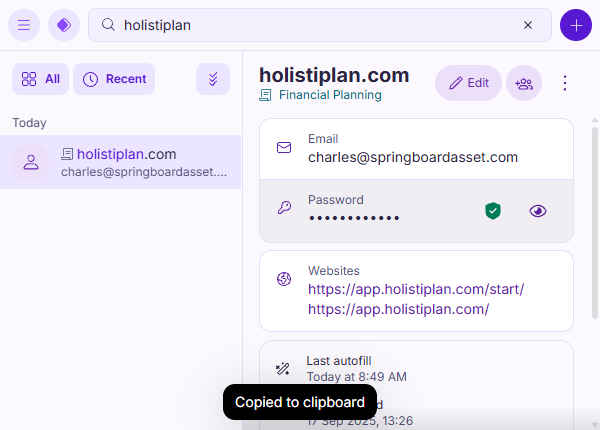Clear the holistiplan search text
Image resolution: width=600 pixels, height=430 pixels.
[x=528, y=25]
